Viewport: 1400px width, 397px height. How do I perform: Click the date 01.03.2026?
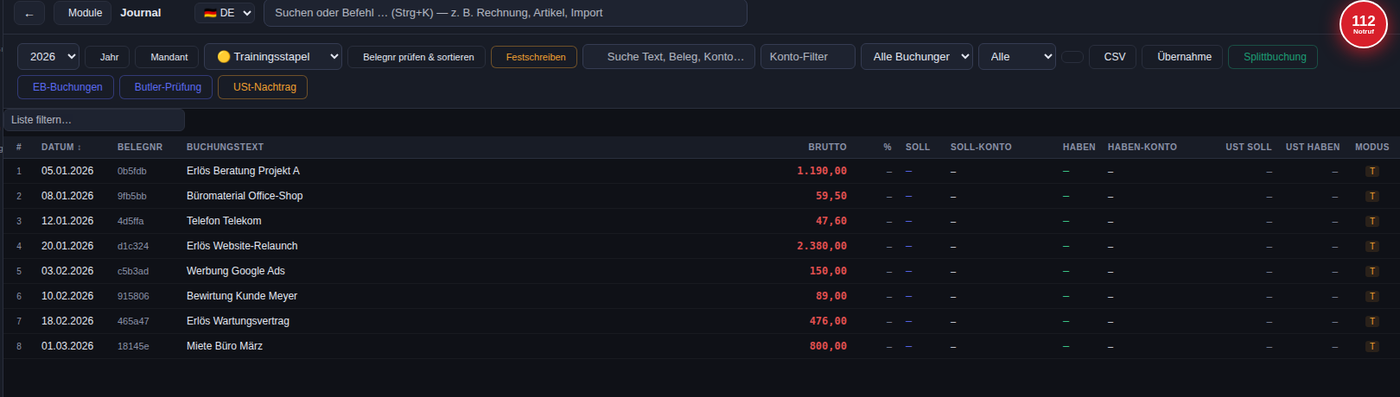click(x=67, y=346)
